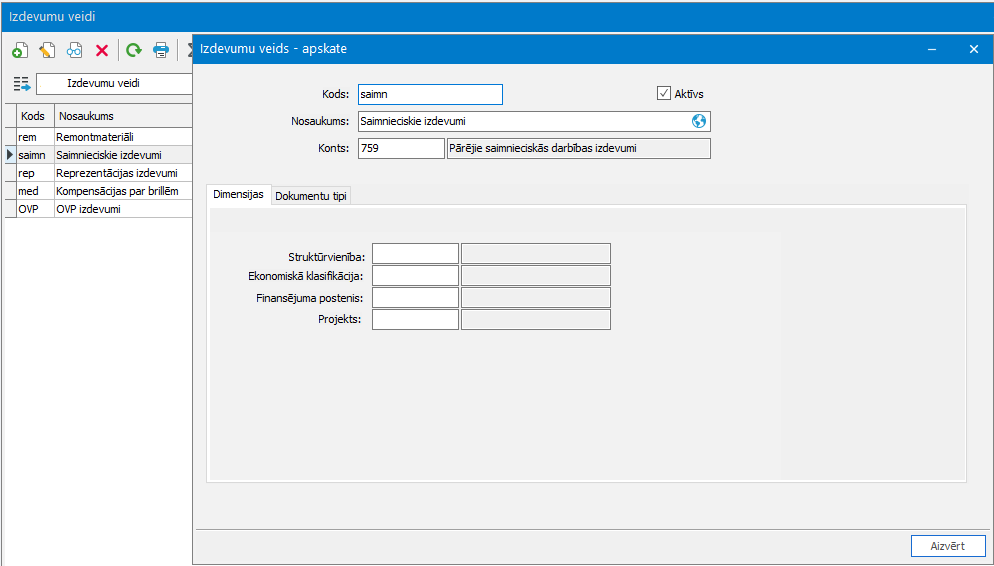Refresh the expense types list

click(134, 50)
